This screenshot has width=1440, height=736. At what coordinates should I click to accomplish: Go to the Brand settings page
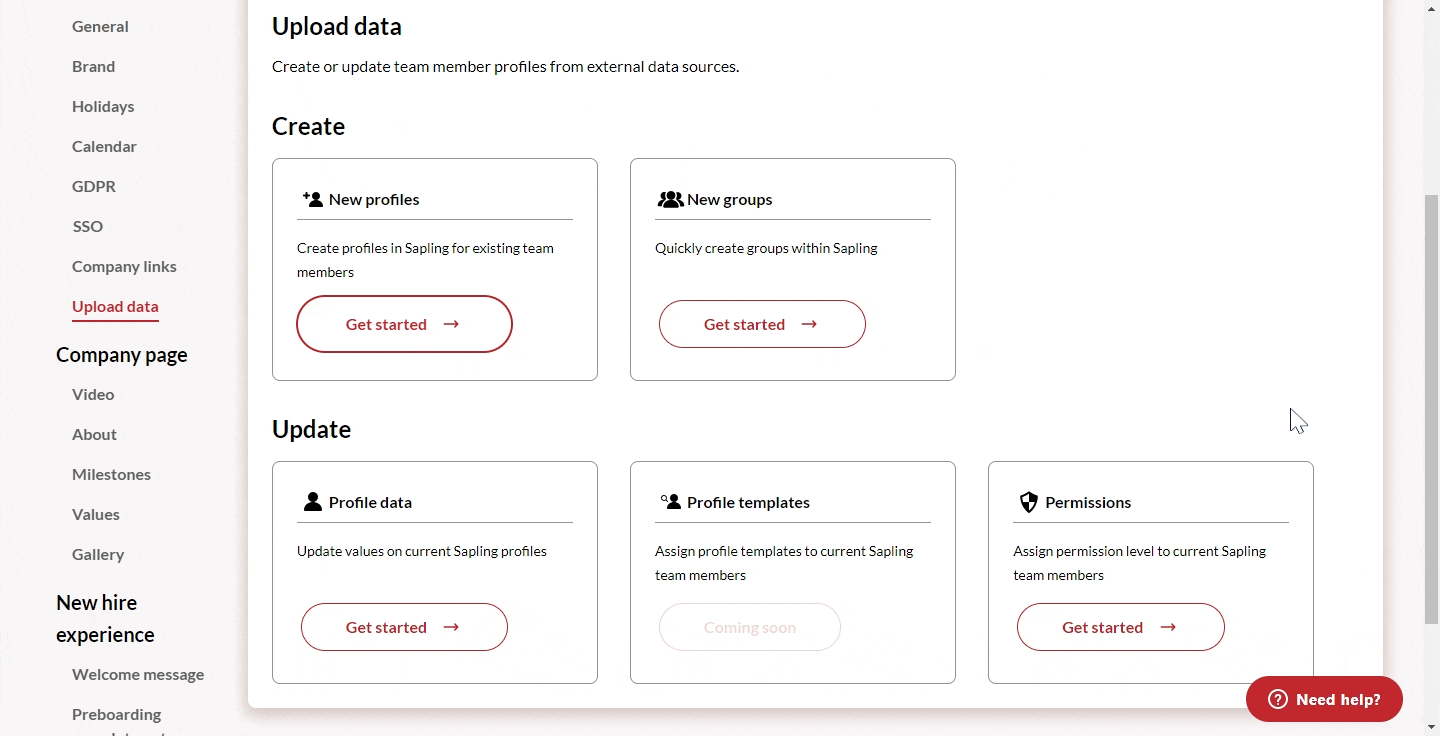pyautogui.click(x=93, y=66)
